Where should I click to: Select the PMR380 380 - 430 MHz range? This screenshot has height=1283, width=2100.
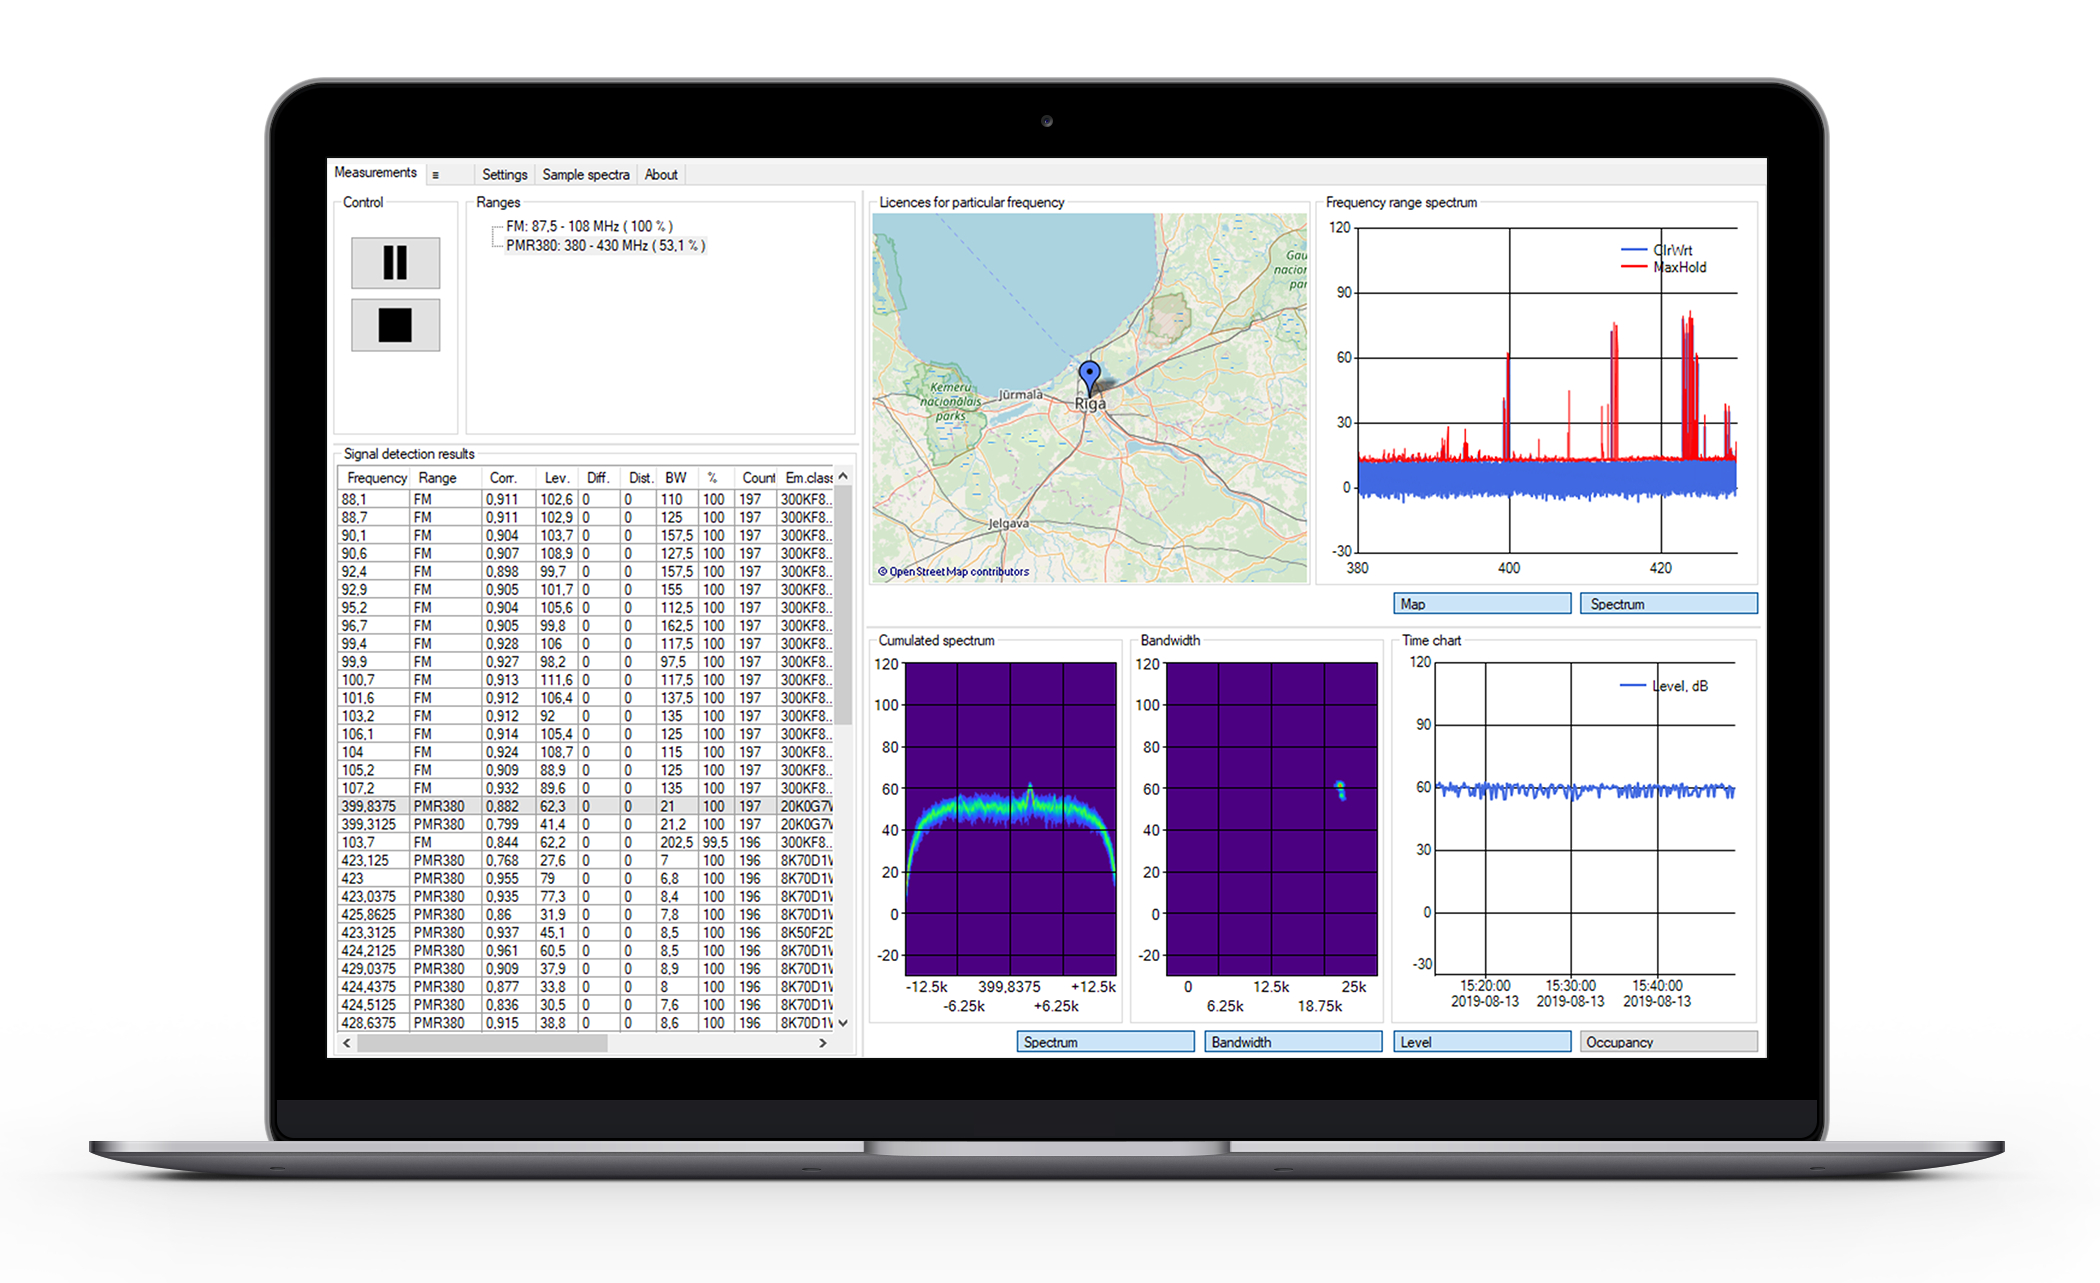click(605, 245)
